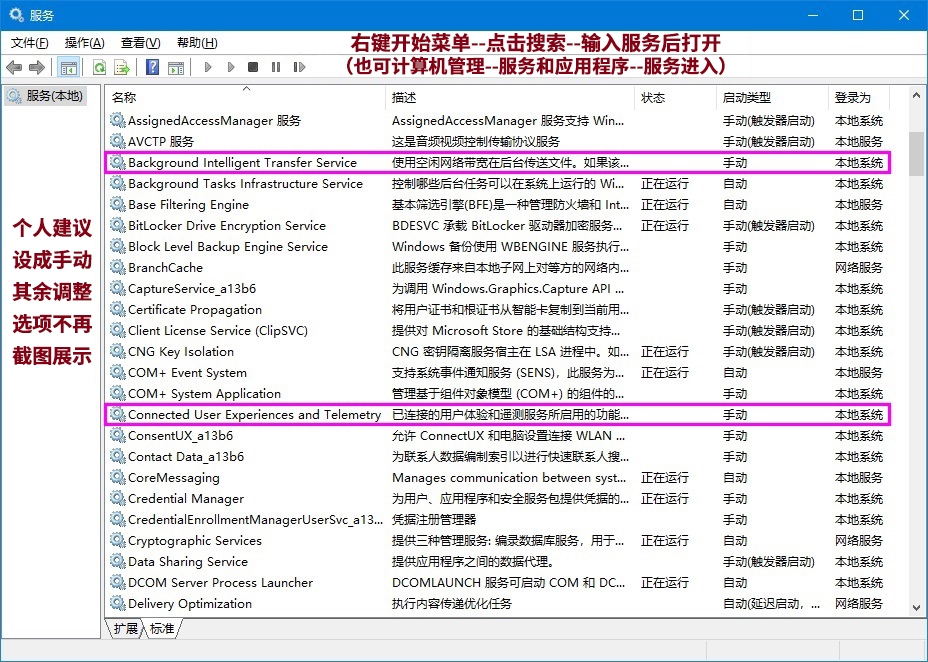Screen dimensions: 928x662
Task: Open the 操作(A) menu
Action: [x=85, y=43]
